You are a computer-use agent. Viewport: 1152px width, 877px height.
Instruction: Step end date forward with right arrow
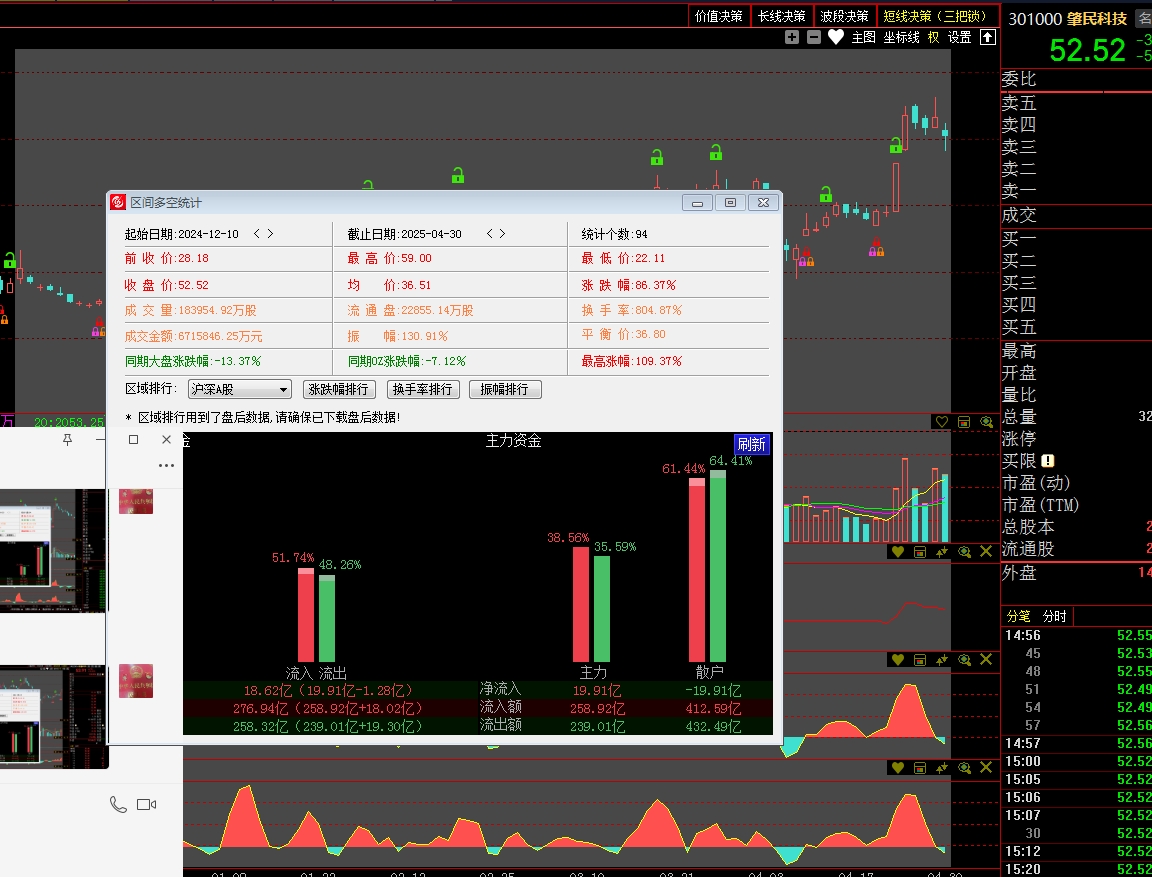click(x=503, y=234)
